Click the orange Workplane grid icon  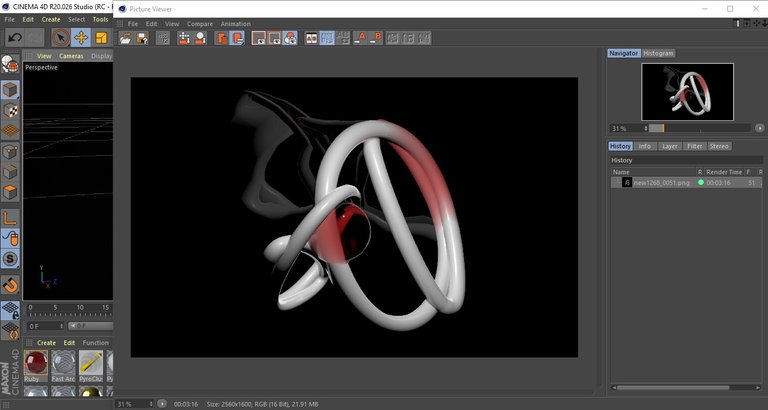[10, 130]
